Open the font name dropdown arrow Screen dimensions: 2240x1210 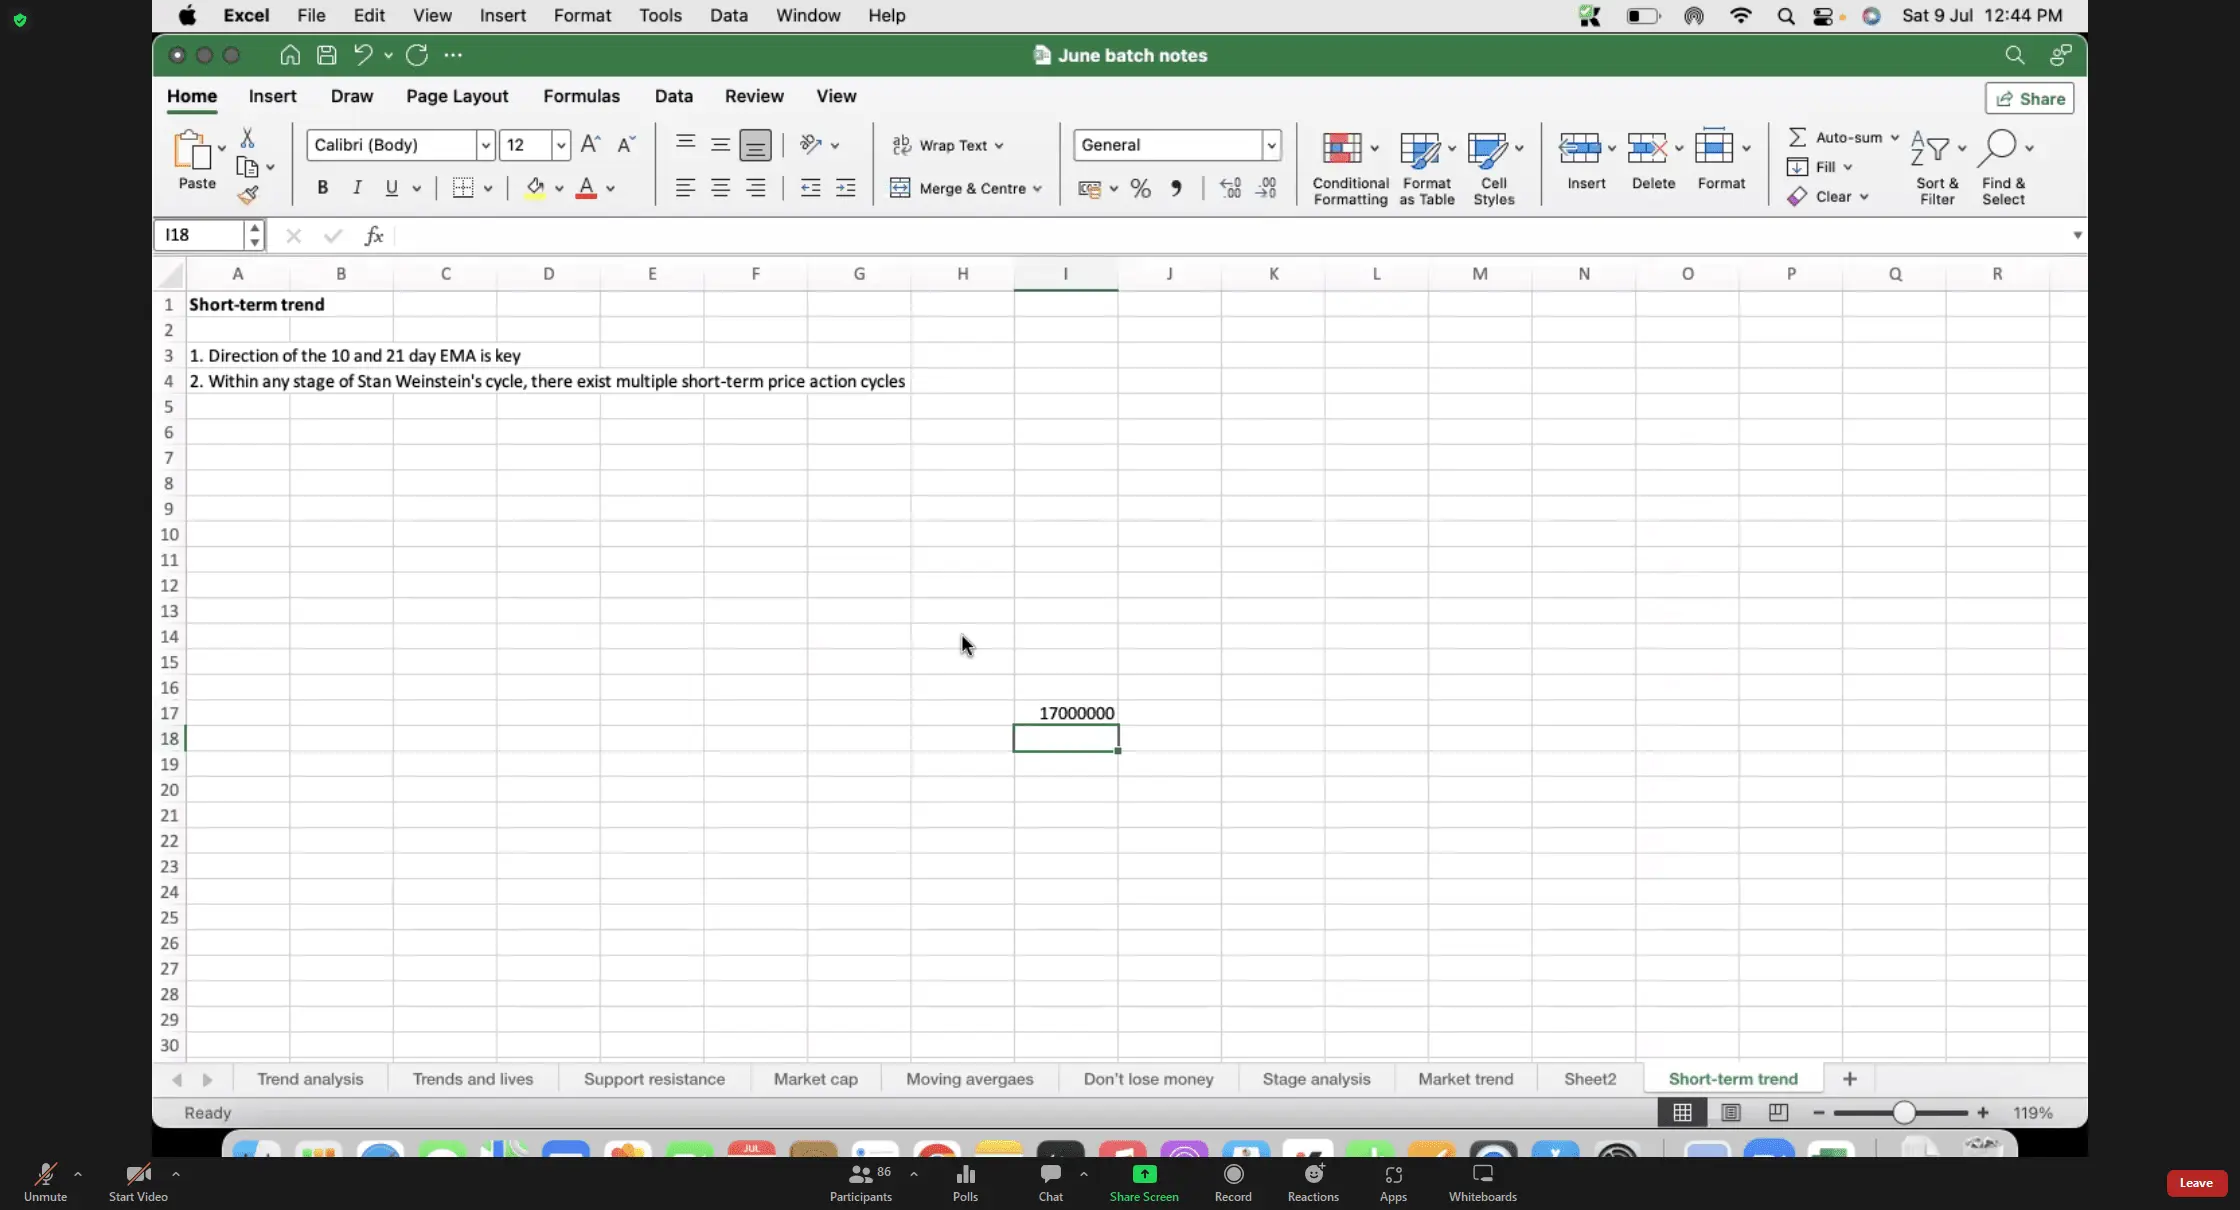[x=485, y=145]
